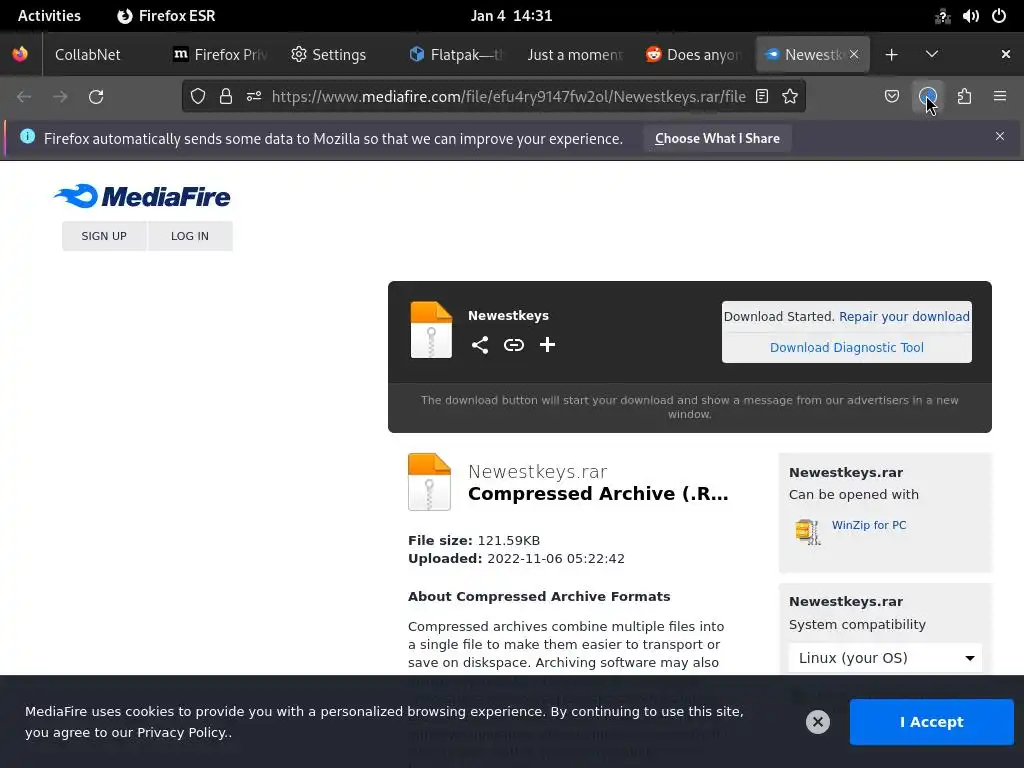Click SIGN UP button

pyautogui.click(x=104, y=236)
